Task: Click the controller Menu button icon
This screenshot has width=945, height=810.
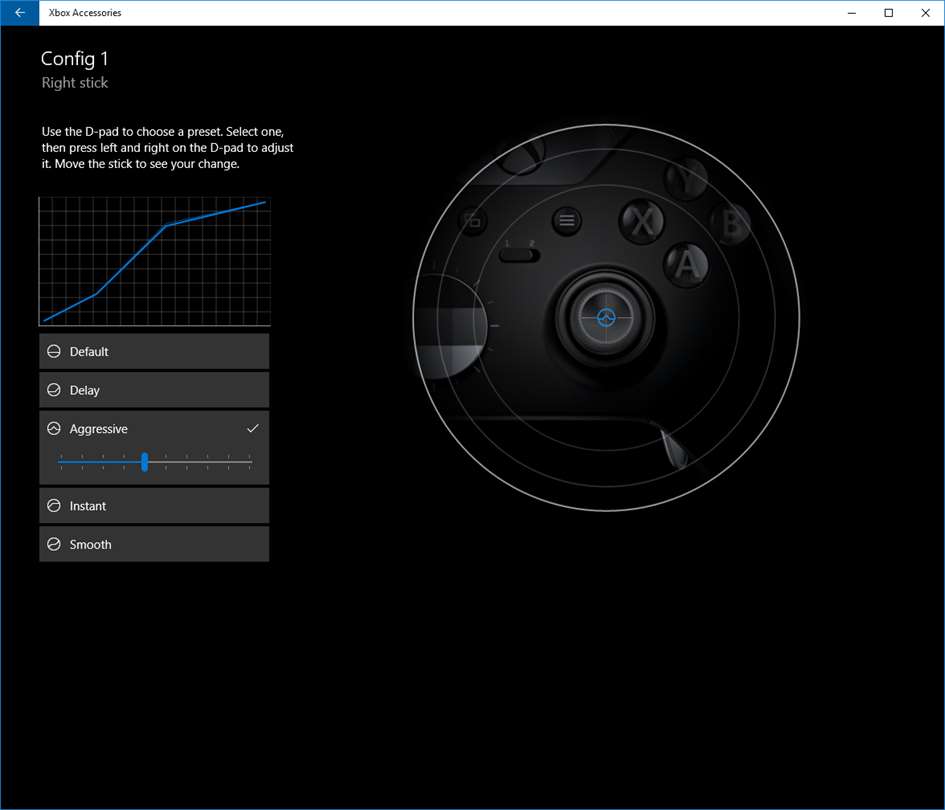Action: (567, 220)
